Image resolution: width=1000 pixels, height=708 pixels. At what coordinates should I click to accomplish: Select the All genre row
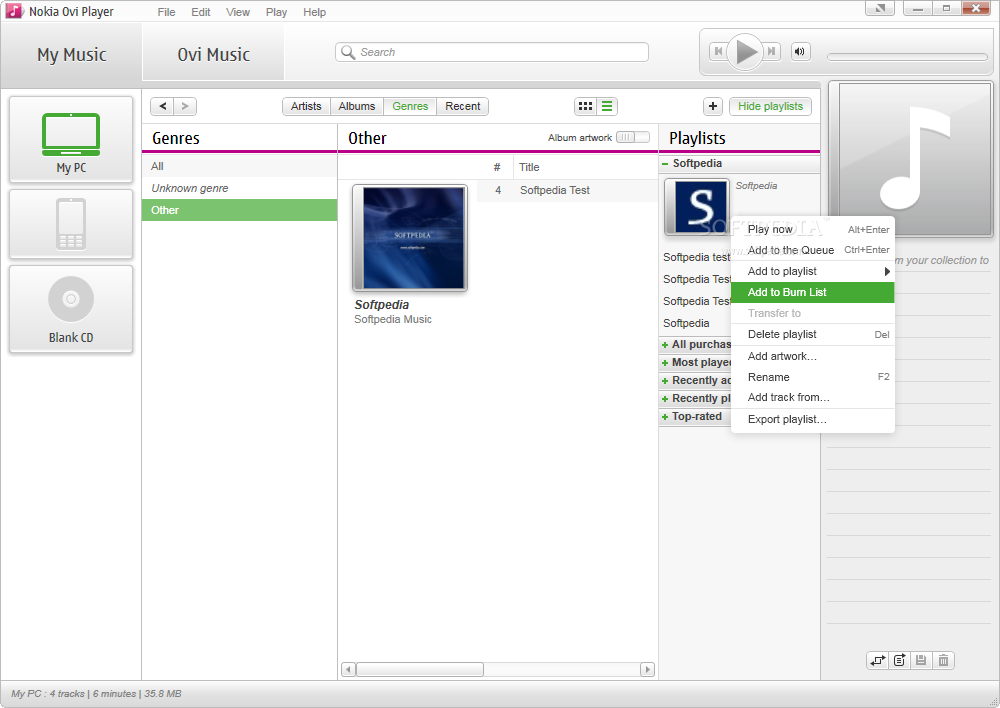click(239, 166)
